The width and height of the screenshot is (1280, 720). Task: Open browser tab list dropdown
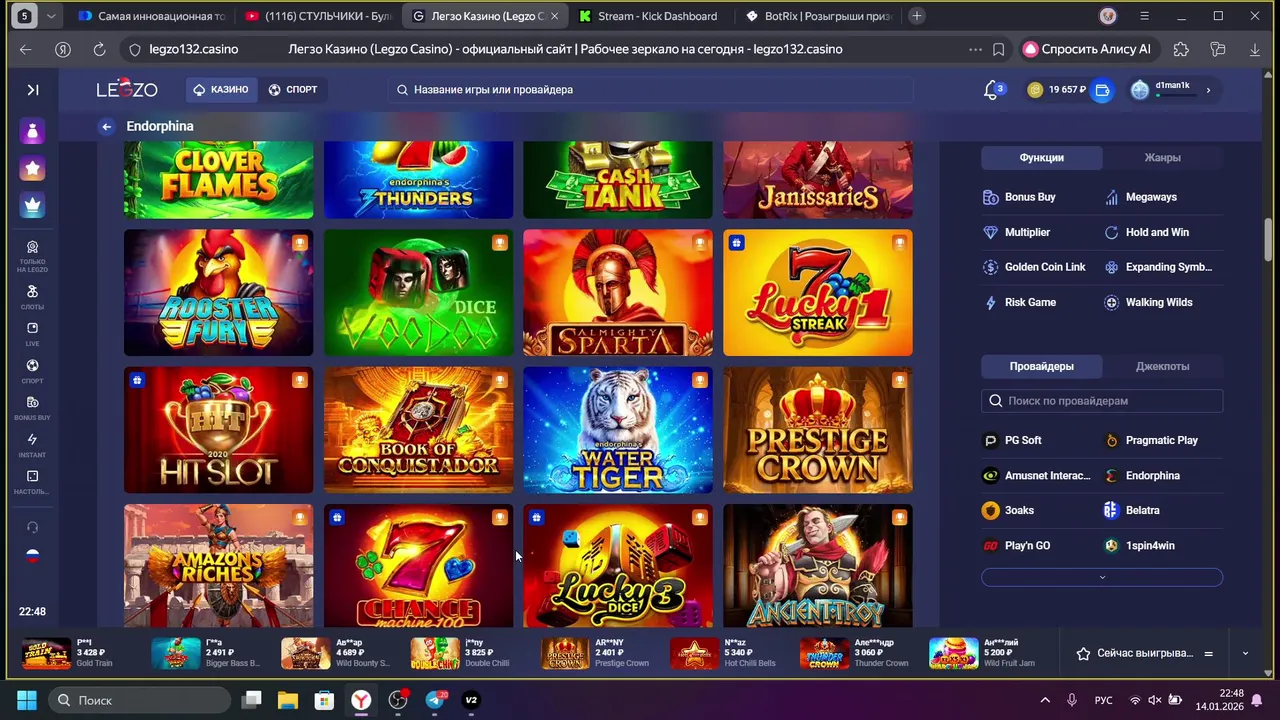pos(51,16)
